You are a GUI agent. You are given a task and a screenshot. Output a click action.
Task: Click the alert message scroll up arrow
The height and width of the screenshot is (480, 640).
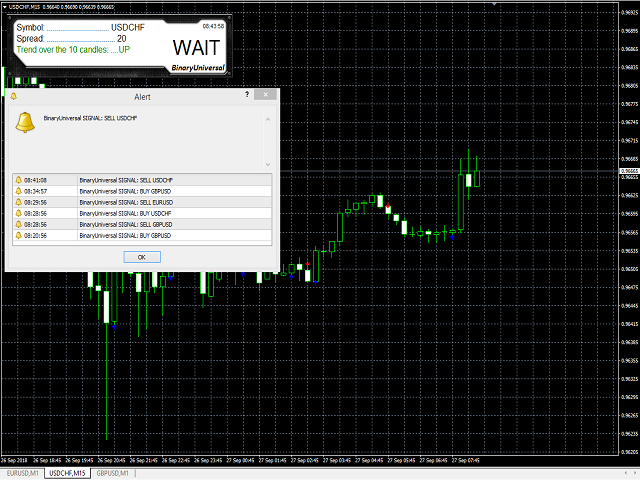coord(268,119)
